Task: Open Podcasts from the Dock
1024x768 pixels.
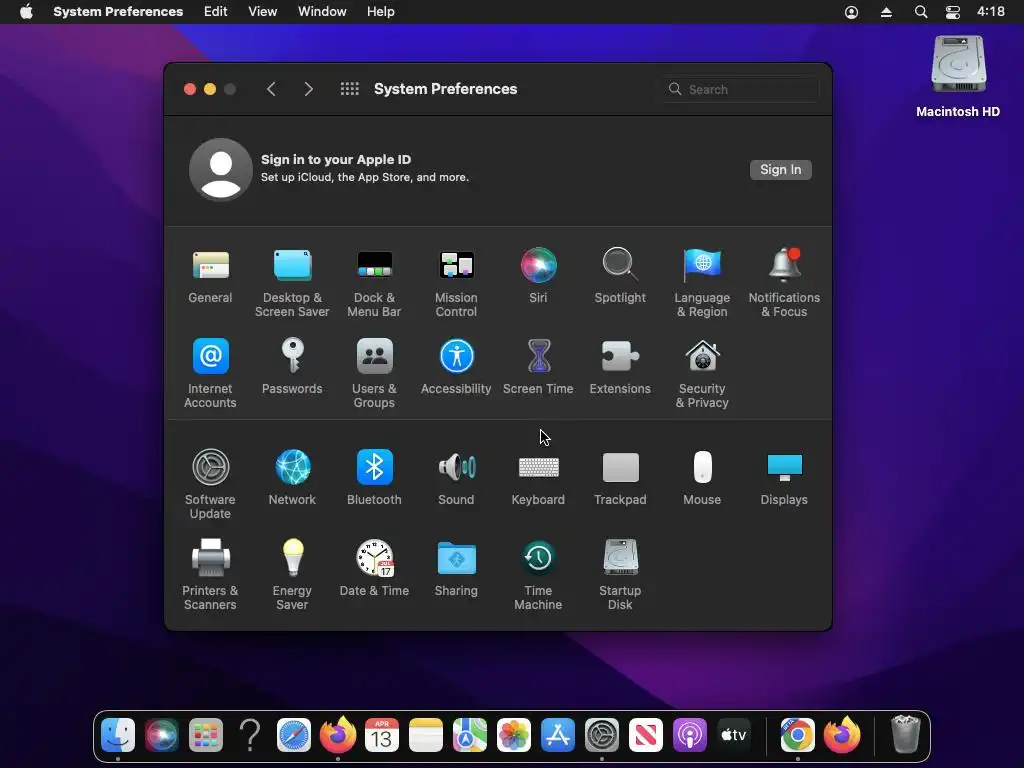Action: click(690, 735)
